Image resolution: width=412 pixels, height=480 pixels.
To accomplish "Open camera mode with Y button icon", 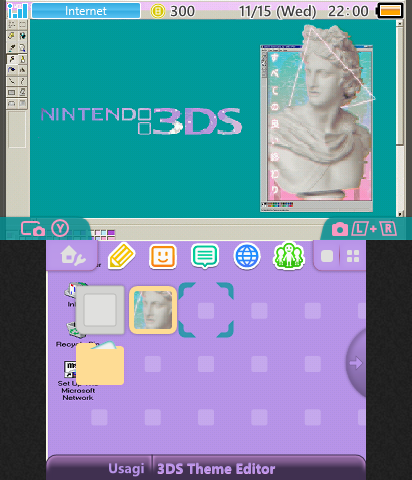I will coord(45,229).
